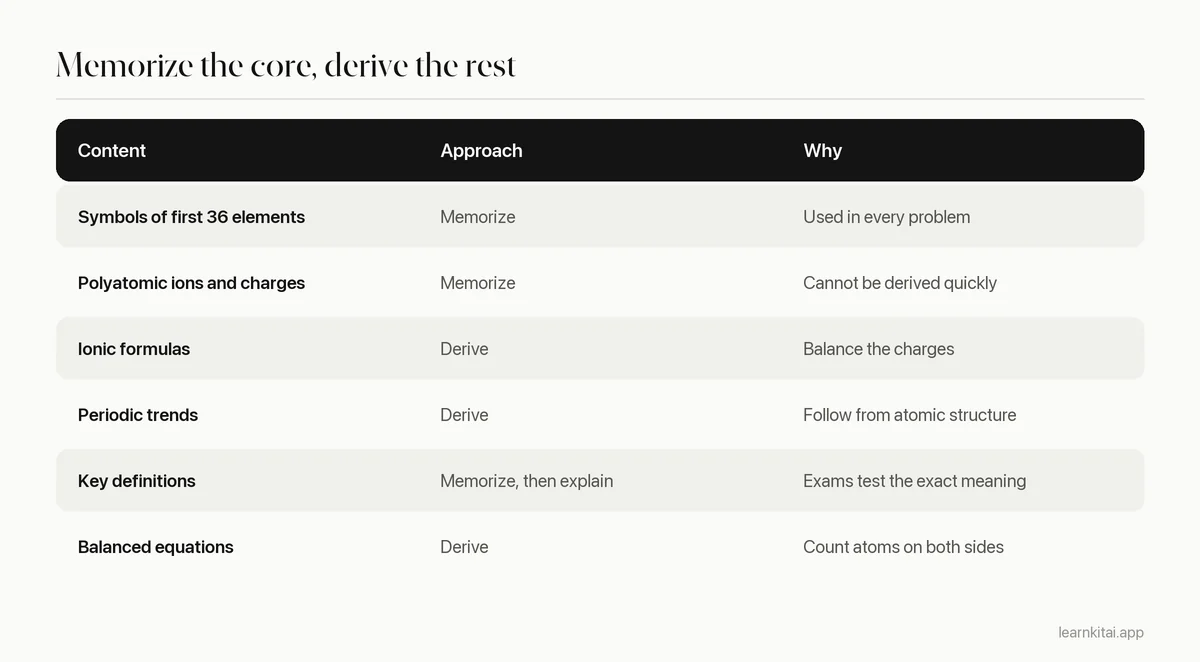Click Derive in the Ionic formulas row

tap(464, 349)
